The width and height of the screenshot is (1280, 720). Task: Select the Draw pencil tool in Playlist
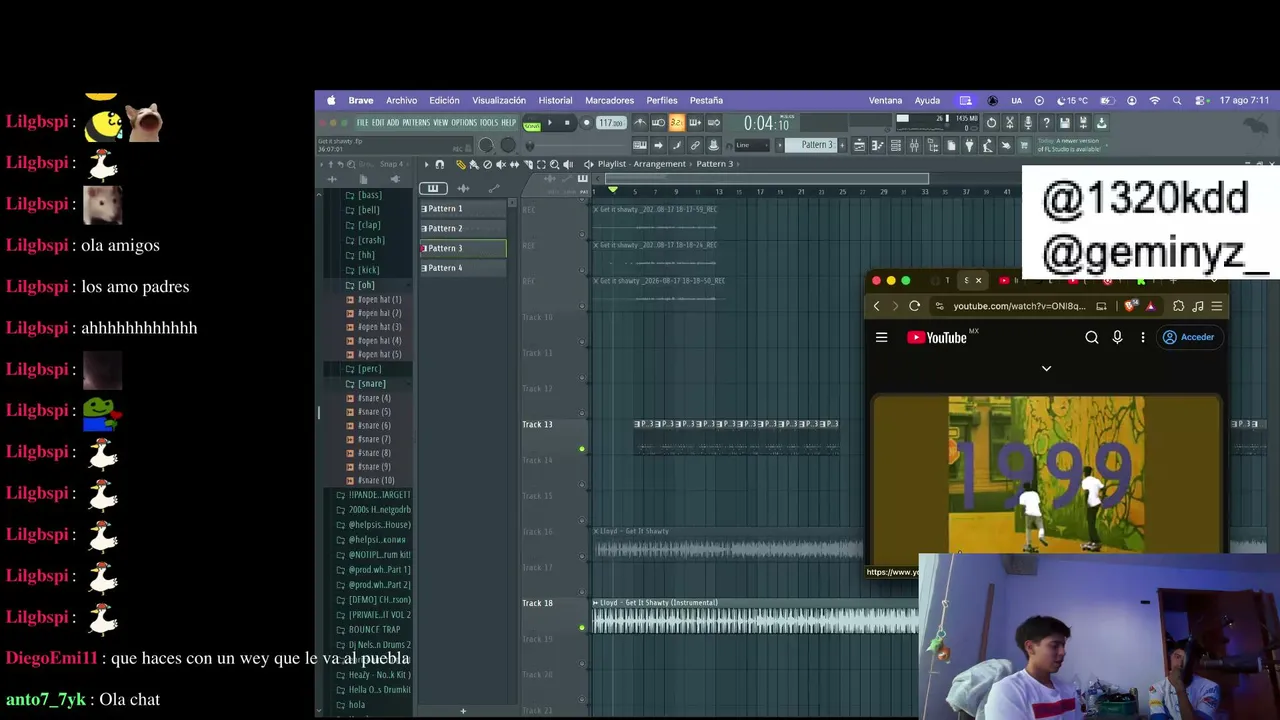point(460,164)
